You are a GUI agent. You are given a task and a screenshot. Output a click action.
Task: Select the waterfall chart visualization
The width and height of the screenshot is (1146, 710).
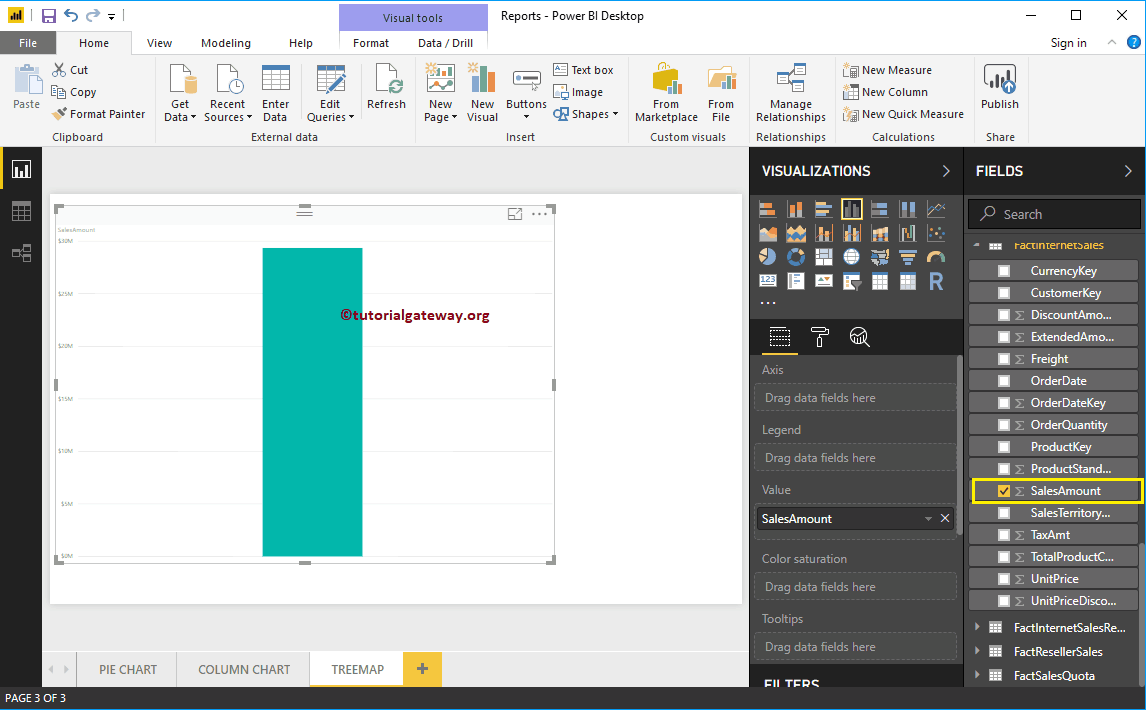pyautogui.click(x=908, y=233)
